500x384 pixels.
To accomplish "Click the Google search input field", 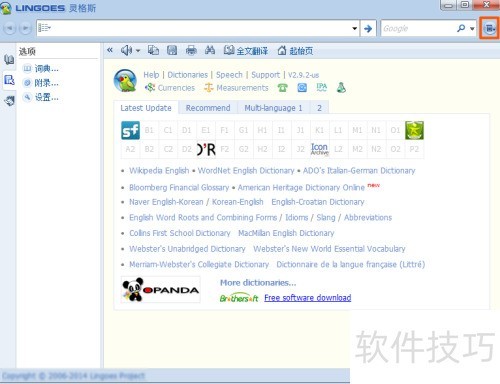I will [x=419, y=29].
